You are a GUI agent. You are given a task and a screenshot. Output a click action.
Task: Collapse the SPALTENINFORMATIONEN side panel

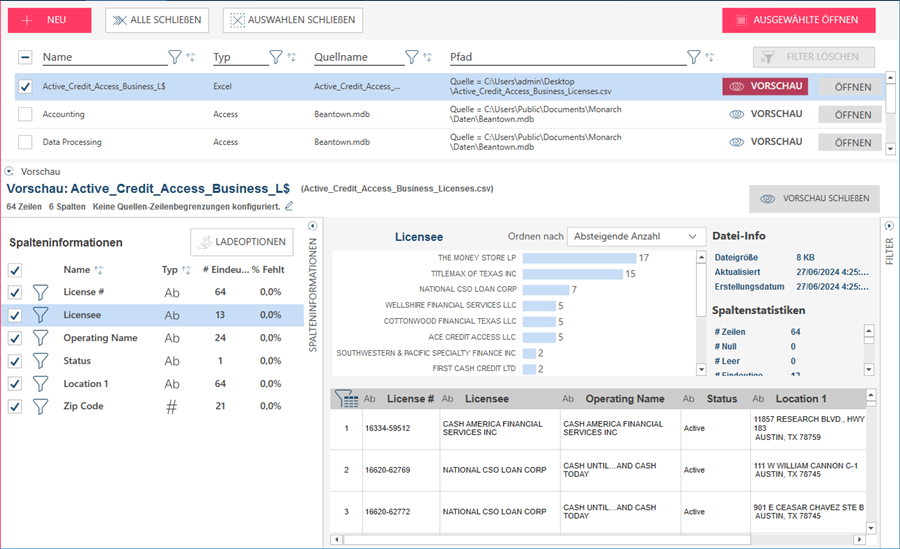tap(313, 227)
